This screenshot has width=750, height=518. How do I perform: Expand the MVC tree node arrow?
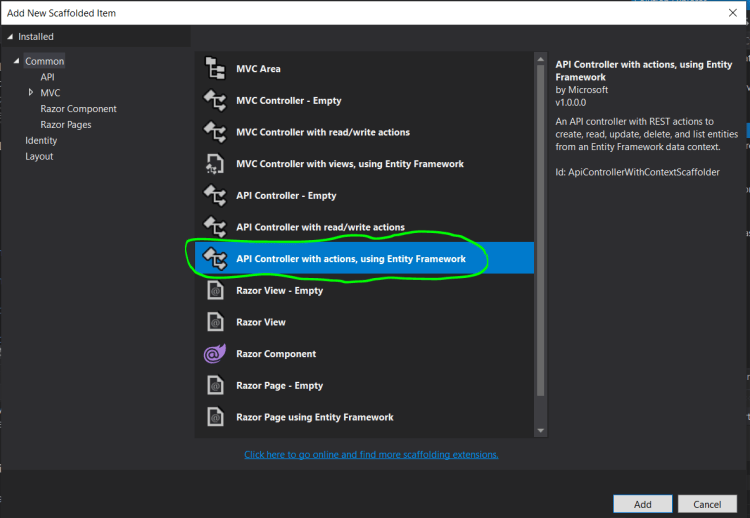31,92
